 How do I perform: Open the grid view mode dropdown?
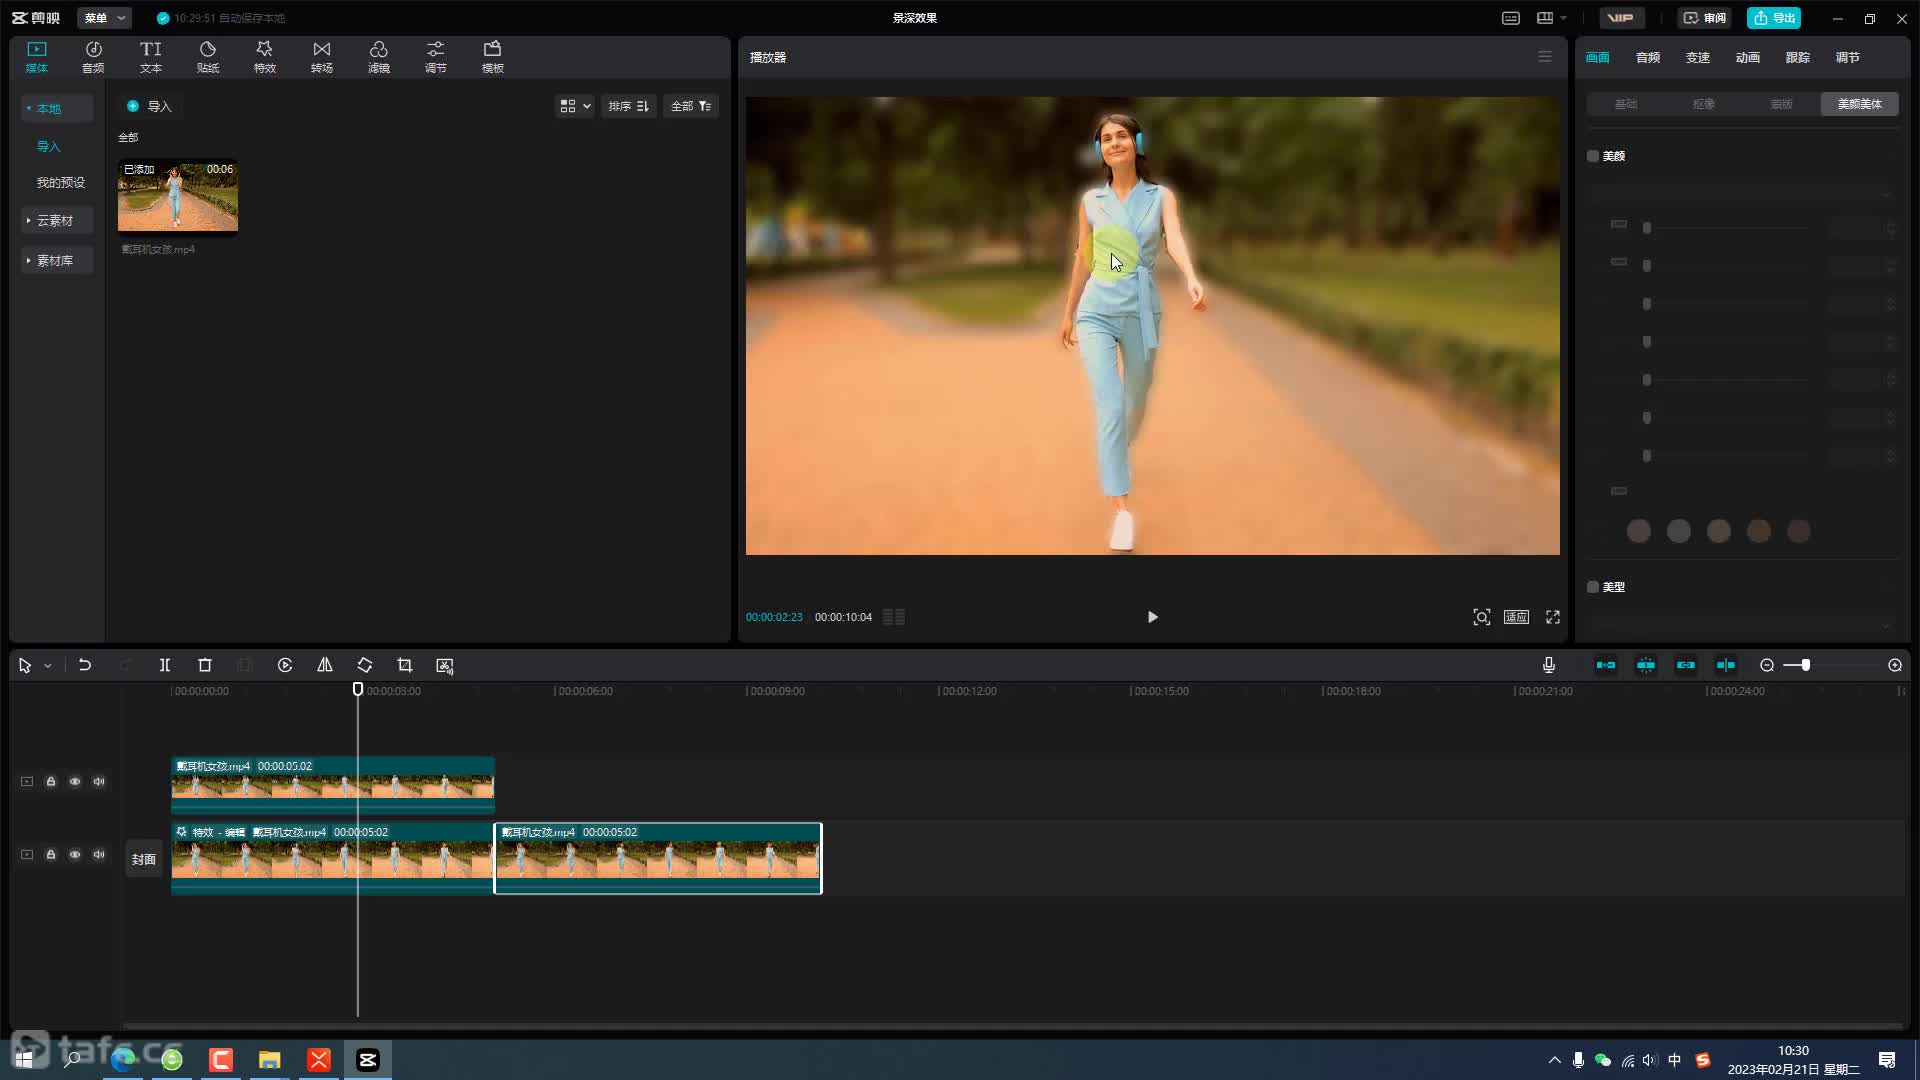[575, 106]
